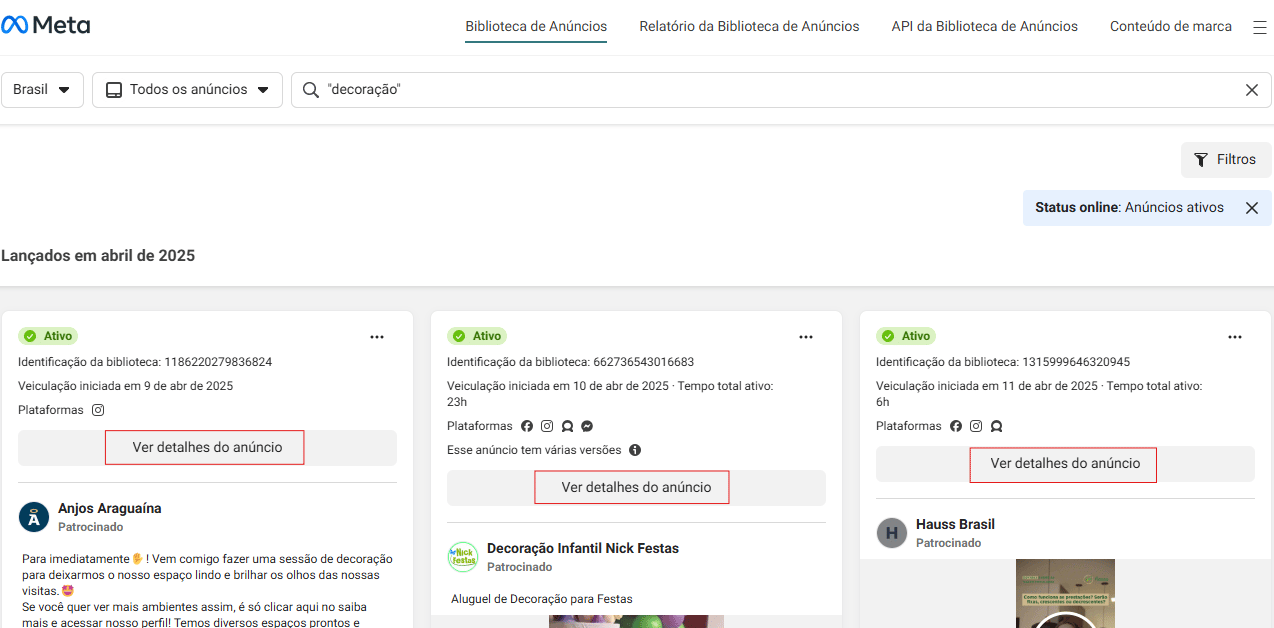
Task: Click the green Ativo badge on Anjos Araguaína ad
Action: pyautogui.click(x=48, y=336)
